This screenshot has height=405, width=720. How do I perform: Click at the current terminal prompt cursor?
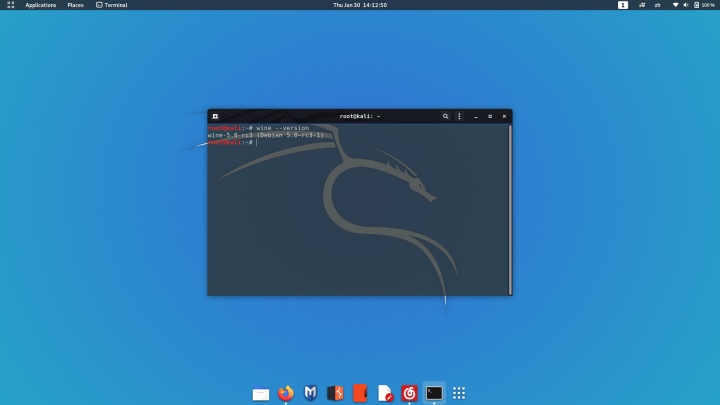point(257,142)
